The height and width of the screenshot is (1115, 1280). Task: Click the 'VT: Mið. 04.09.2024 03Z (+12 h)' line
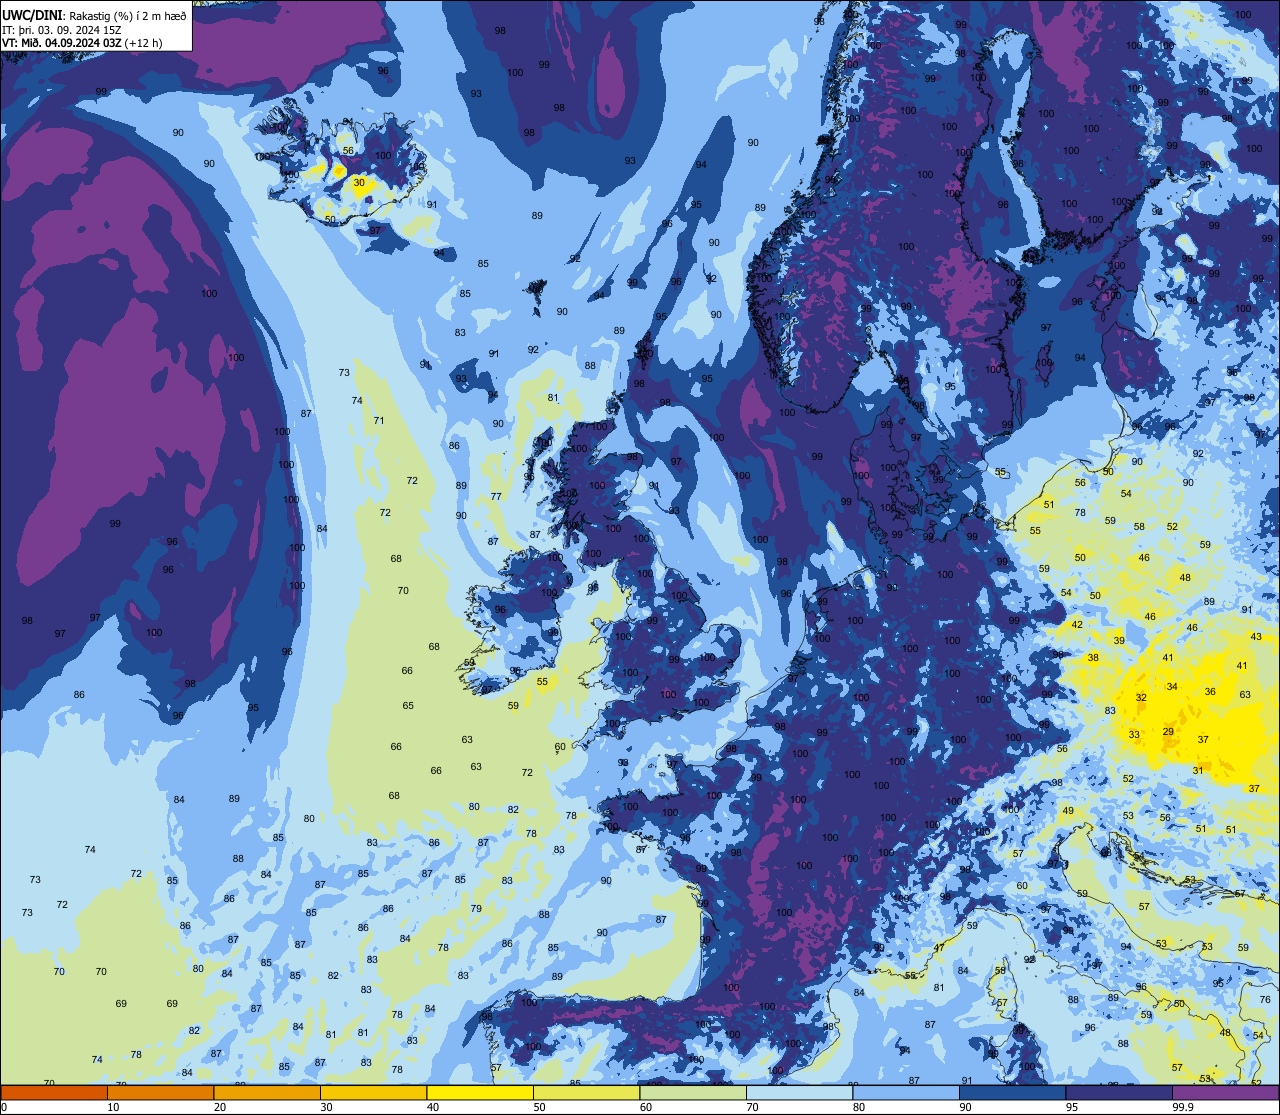(82, 42)
